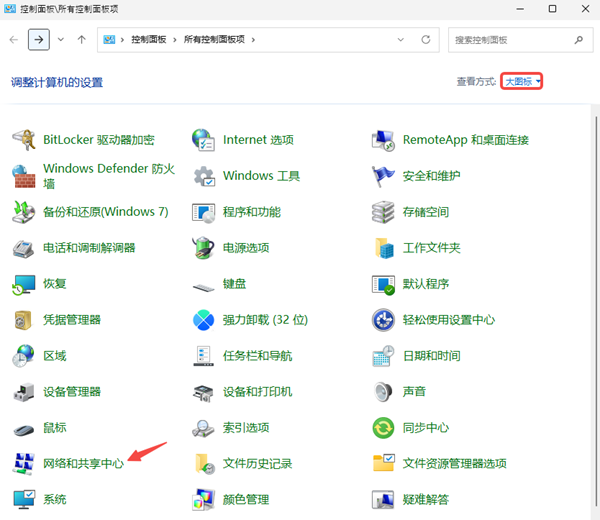
Task: Click the 文件历史记录 folder icon
Action: (x=203, y=464)
